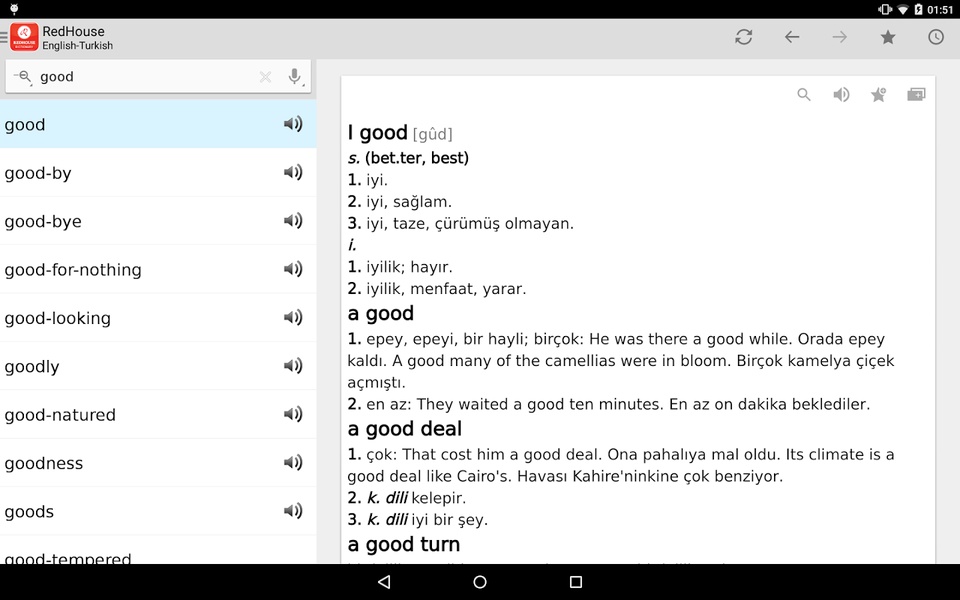
Task: Play audio in the definition card
Action: click(x=841, y=95)
